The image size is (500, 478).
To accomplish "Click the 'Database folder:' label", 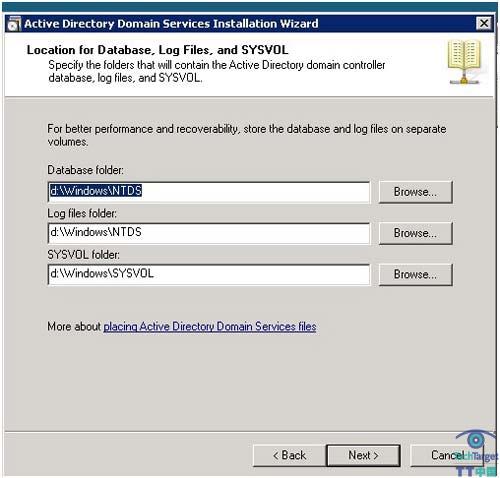I will coord(85,170).
